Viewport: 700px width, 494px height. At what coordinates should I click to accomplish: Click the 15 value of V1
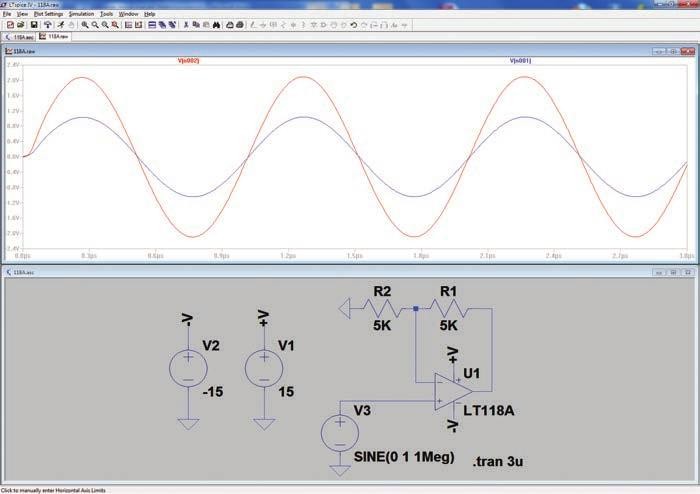pyautogui.click(x=286, y=392)
